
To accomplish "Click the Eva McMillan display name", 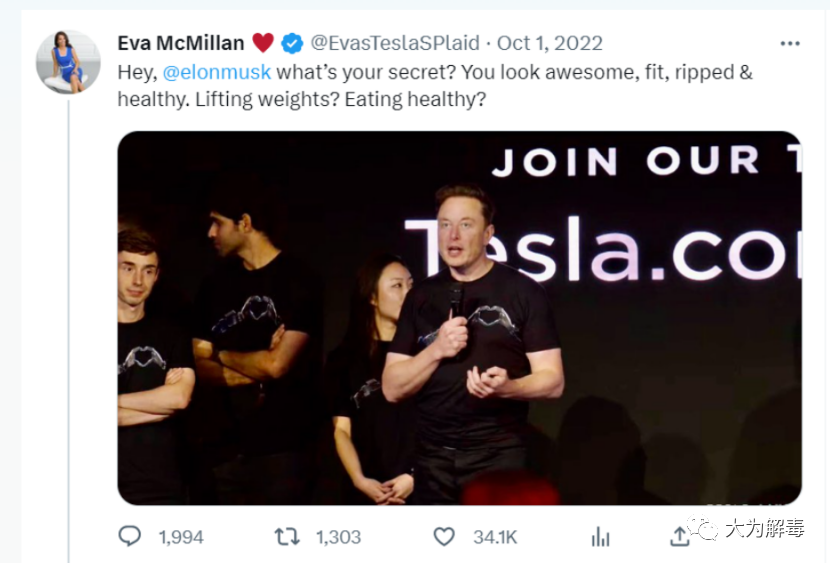I will click(181, 43).
